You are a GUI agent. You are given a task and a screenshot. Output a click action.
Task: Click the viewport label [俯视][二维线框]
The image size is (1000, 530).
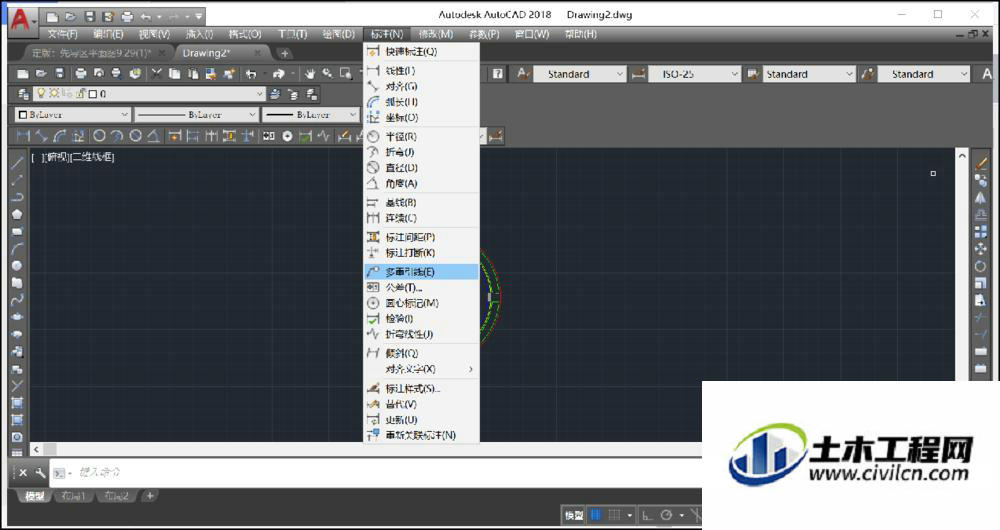point(73,157)
